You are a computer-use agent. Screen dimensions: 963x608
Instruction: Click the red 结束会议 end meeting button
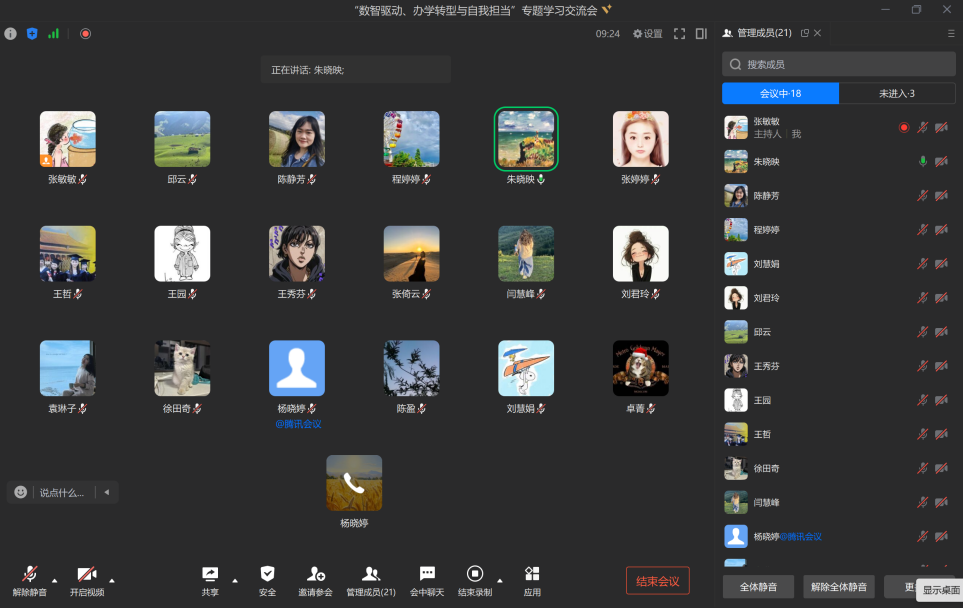click(657, 581)
